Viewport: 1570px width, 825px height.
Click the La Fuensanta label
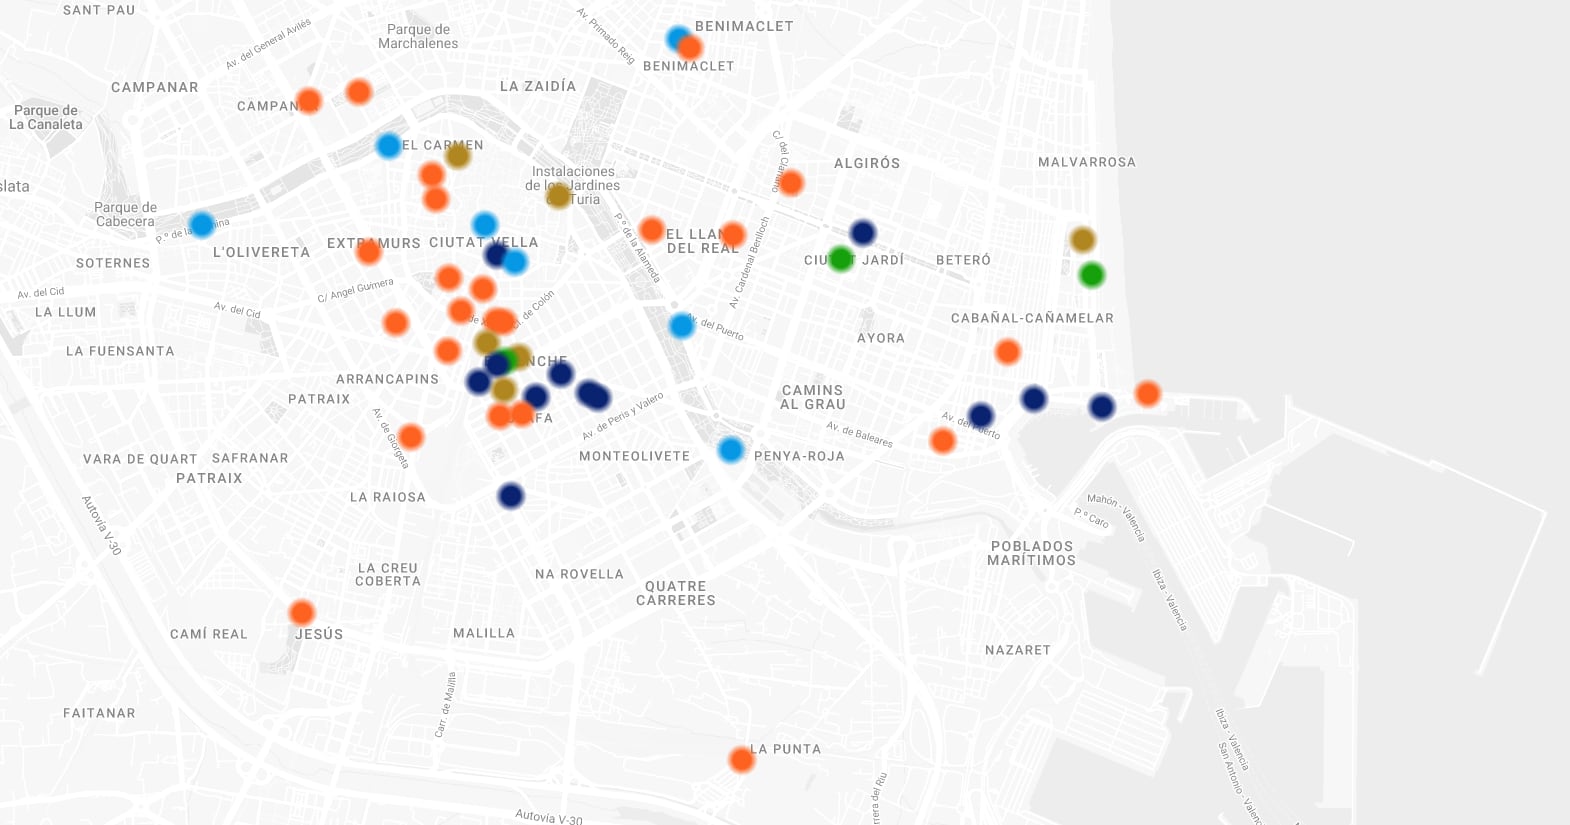tap(120, 351)
